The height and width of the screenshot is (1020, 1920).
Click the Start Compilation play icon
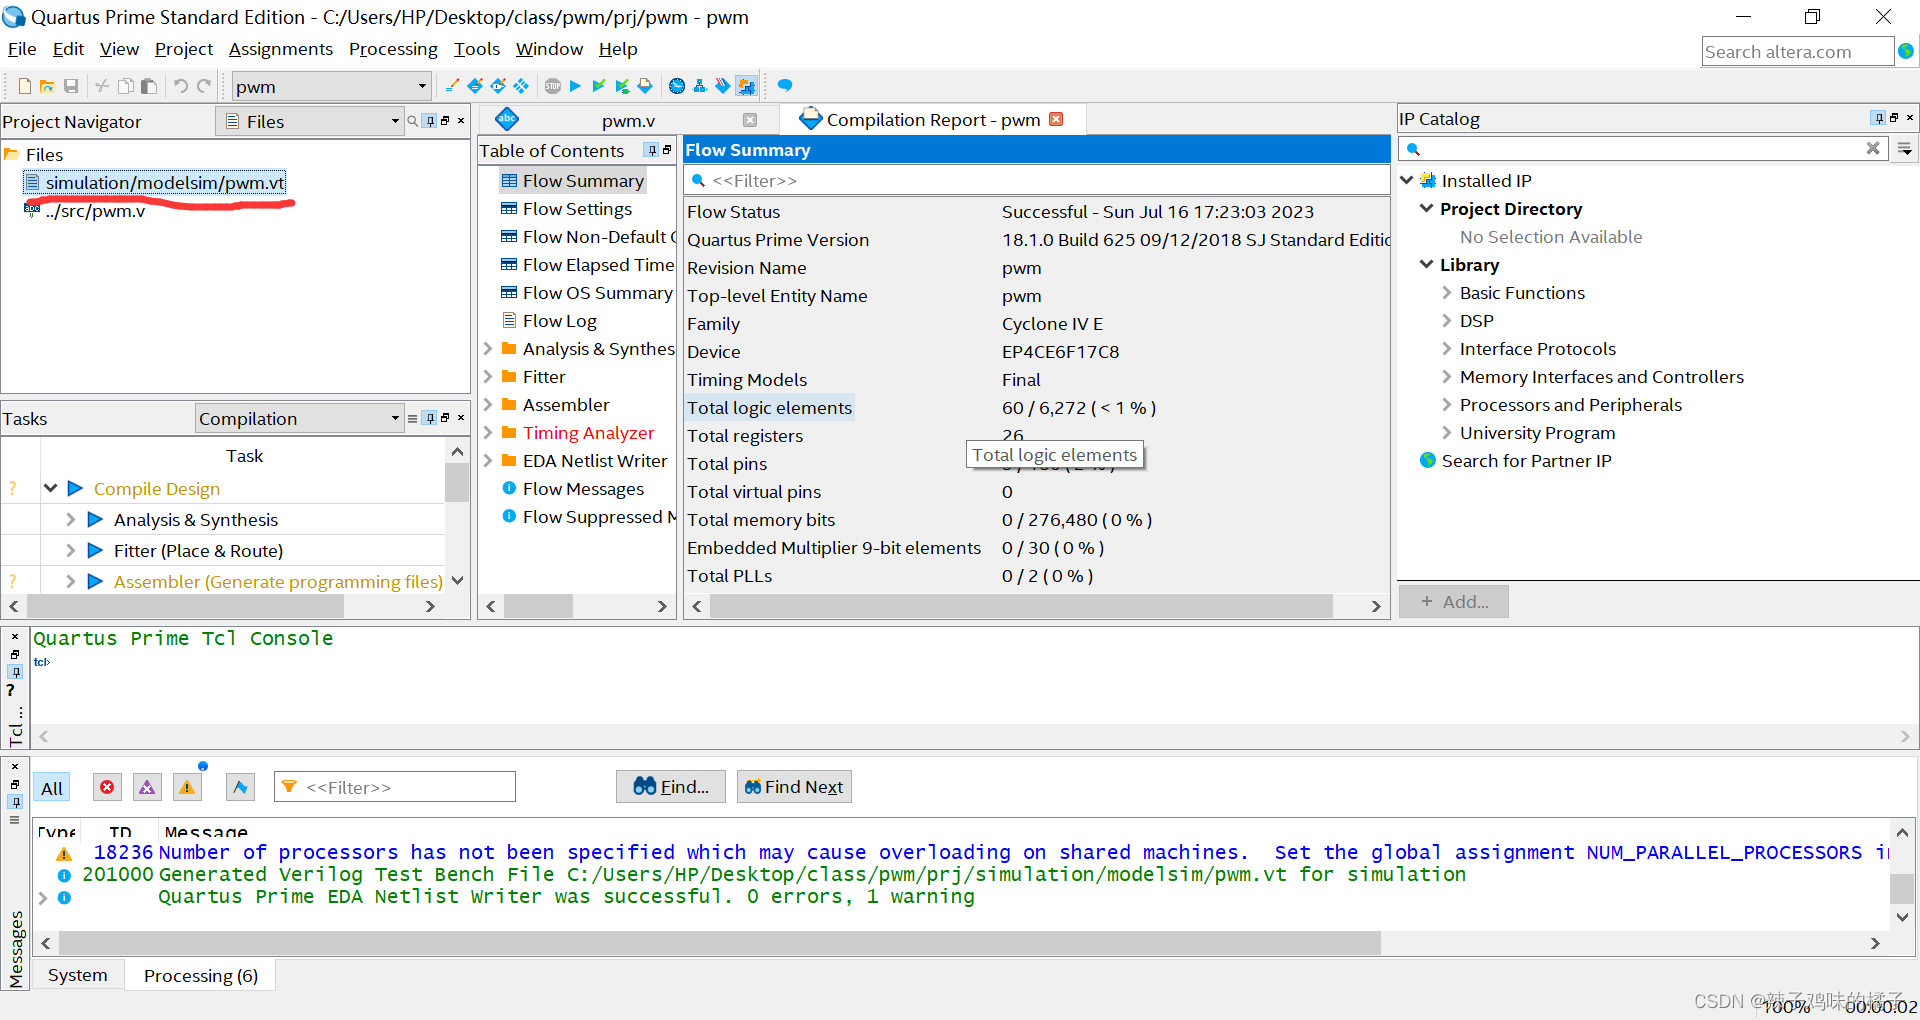coord(575,86)
